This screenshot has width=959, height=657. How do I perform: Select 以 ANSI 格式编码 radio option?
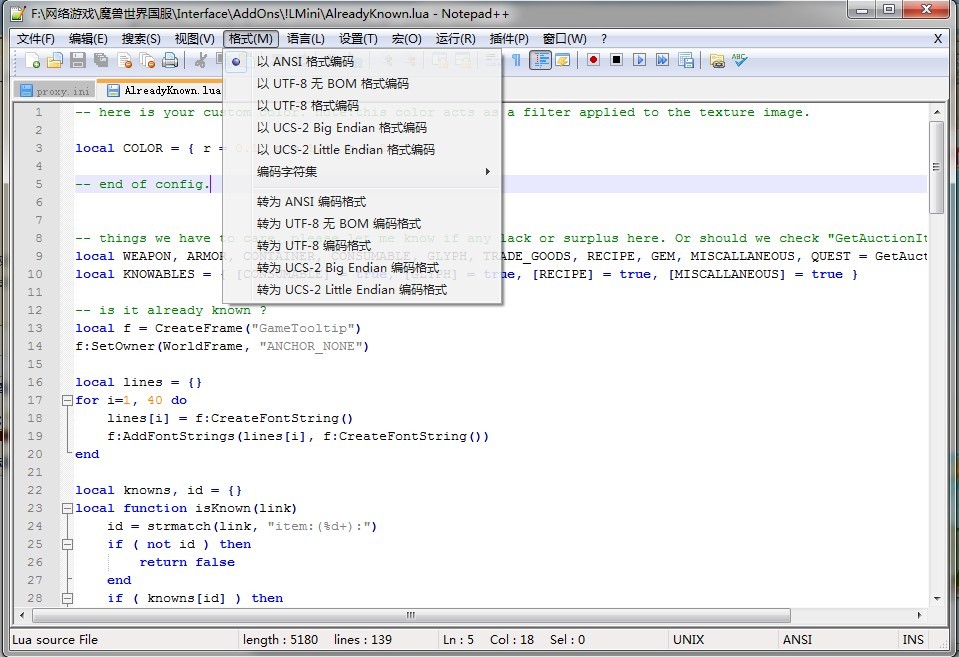pyautogui.click(x=305, y=62)
